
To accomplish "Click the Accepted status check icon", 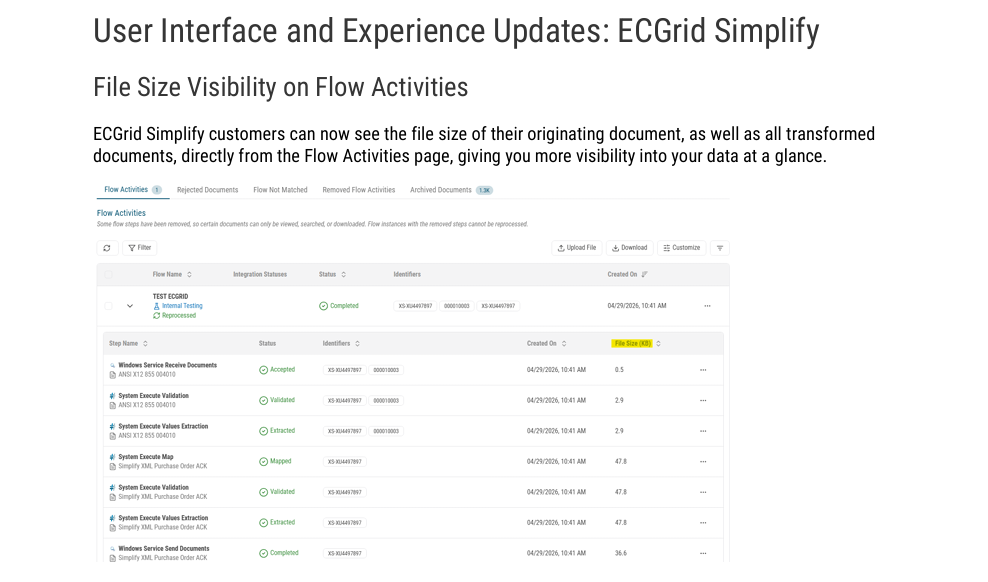I will coord(263,370).
